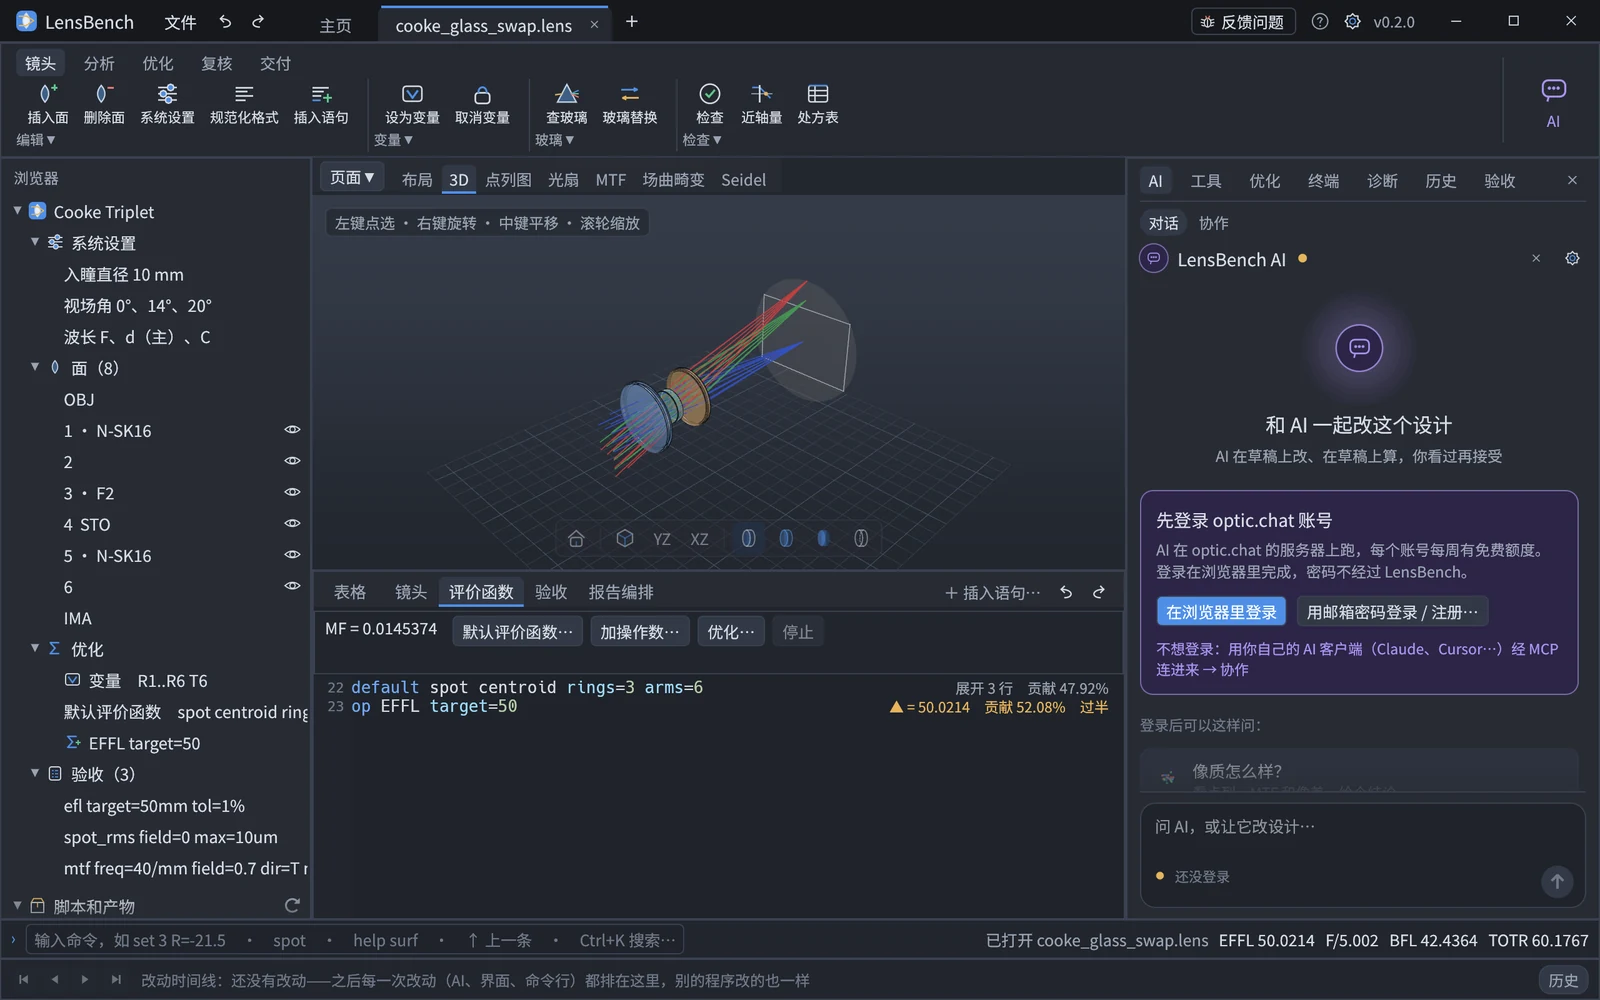
Task: Switch 3D view to YZ plane
Action: pyautogui.click(x=662, y=539)
